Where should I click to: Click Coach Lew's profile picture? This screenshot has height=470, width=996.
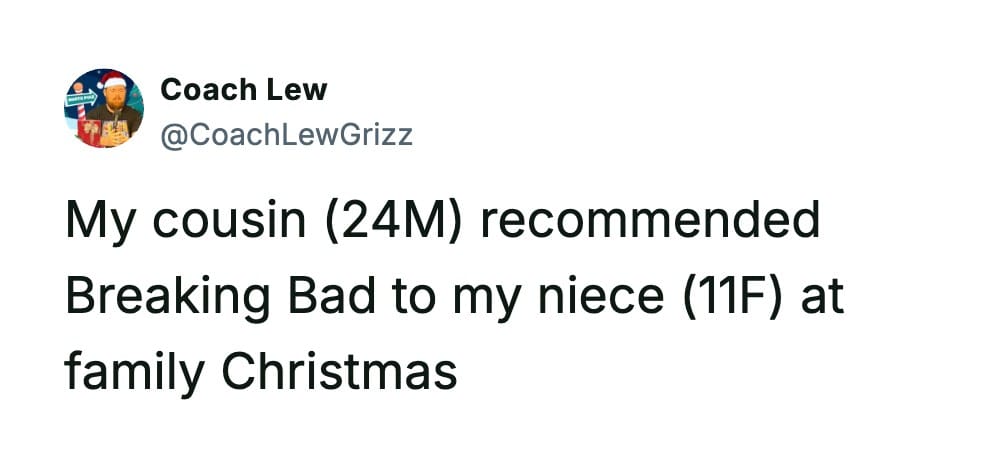tap(104, 109)
